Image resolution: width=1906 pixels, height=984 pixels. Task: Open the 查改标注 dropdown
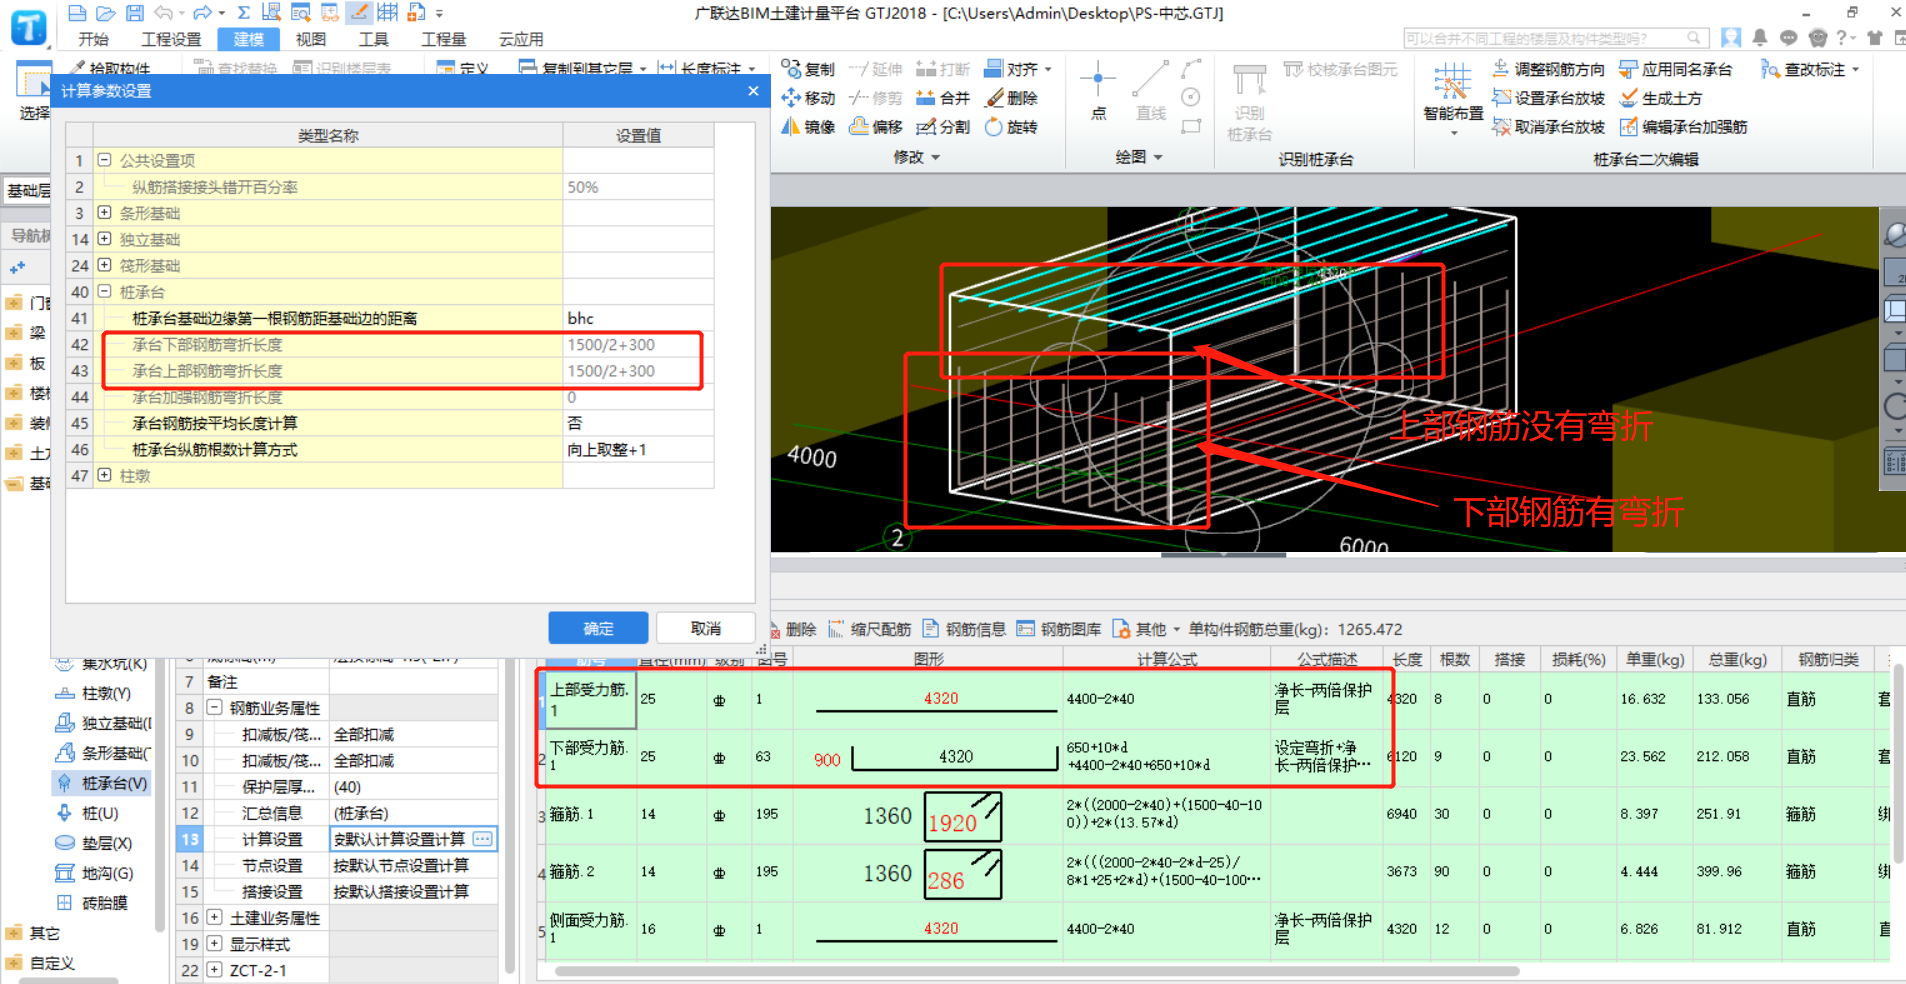[1856, 69]
